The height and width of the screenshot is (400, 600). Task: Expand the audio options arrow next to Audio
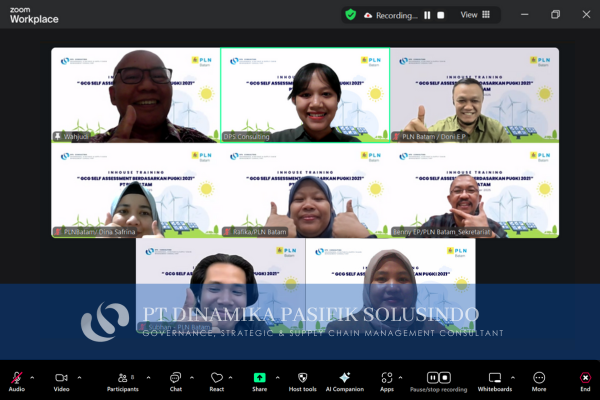(32, 377)
